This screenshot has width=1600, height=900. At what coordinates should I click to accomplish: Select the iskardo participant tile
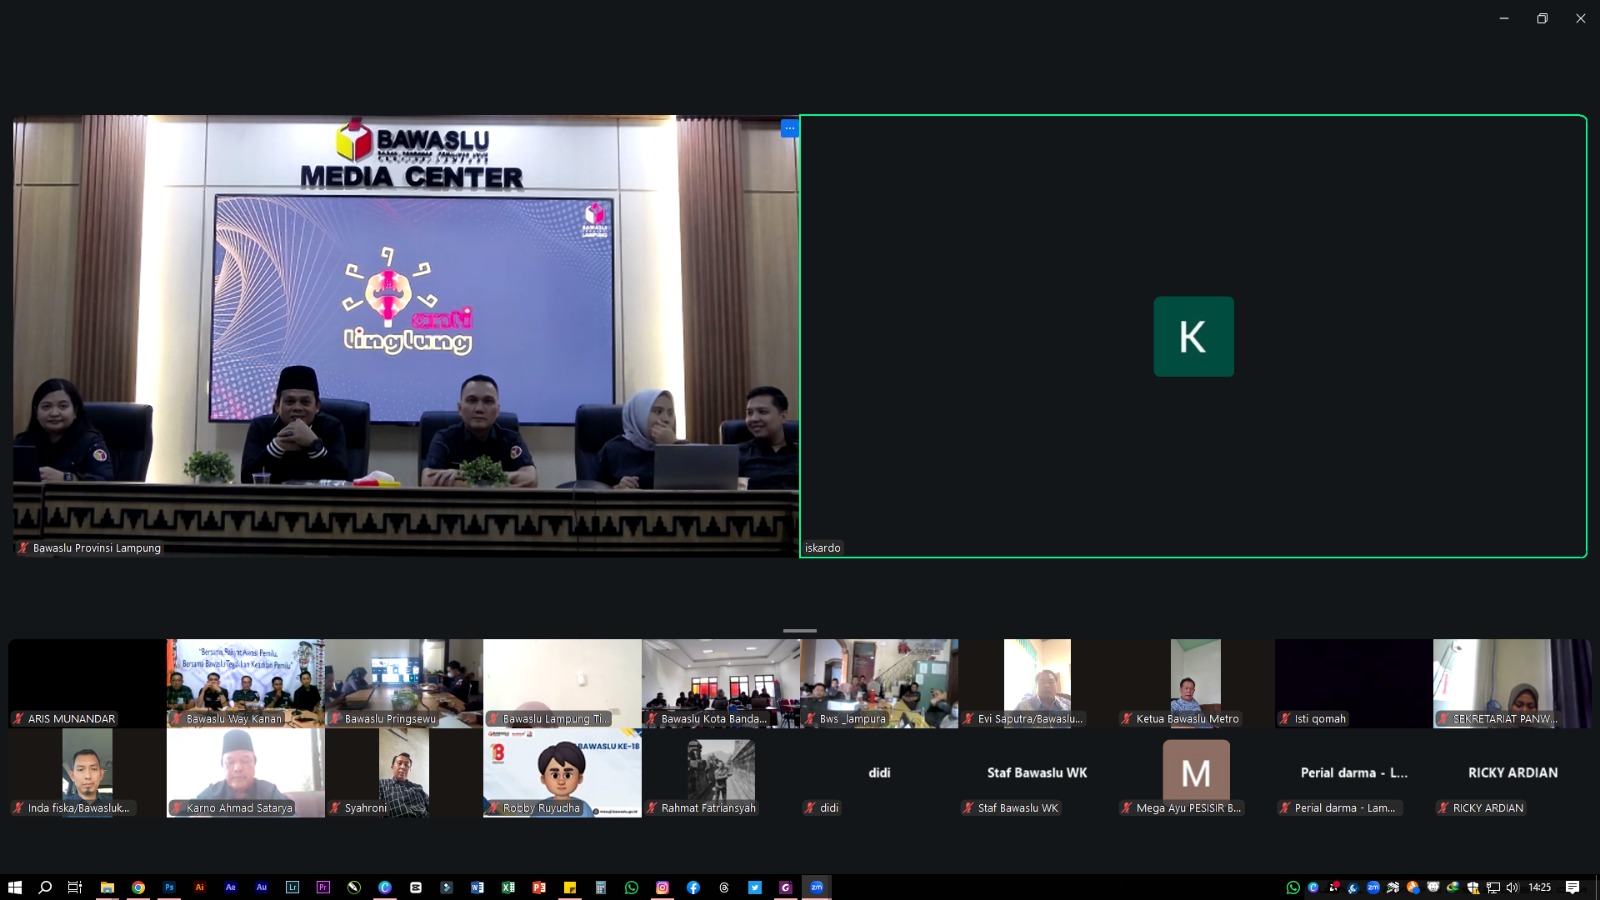(1193, 336)
